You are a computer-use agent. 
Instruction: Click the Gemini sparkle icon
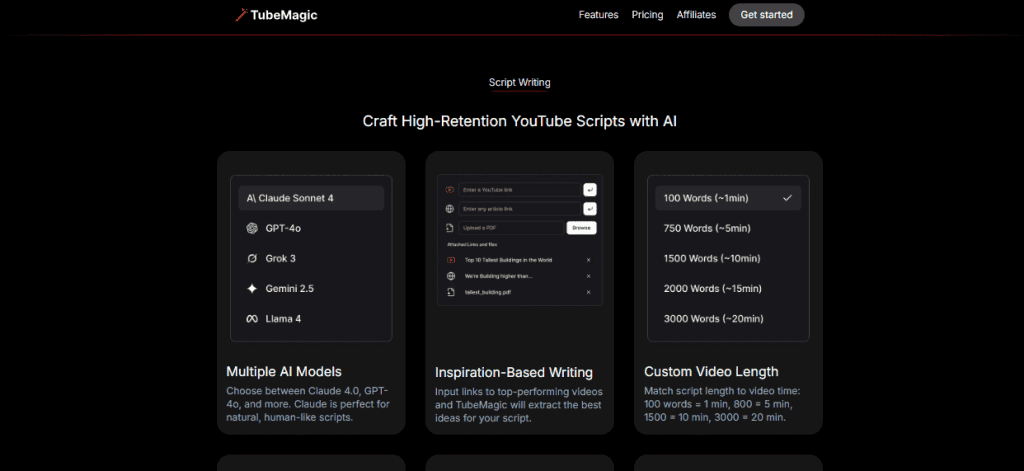click(252, 289)
